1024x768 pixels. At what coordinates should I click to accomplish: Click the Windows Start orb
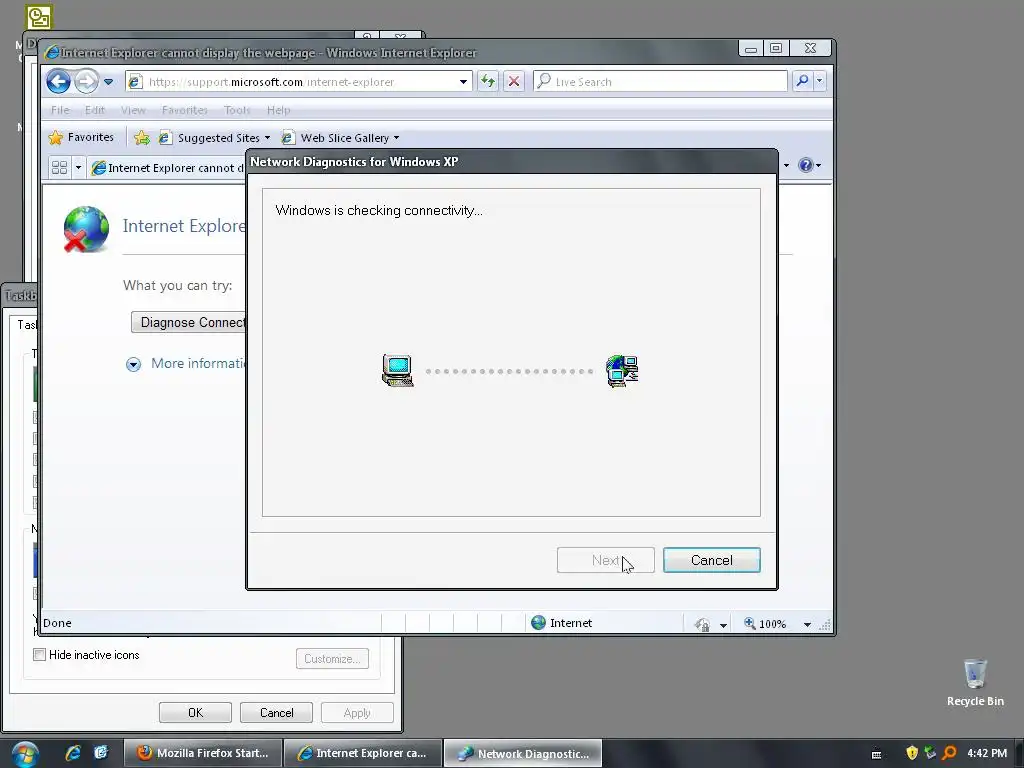pyautogui.click(x=25, y=754)
